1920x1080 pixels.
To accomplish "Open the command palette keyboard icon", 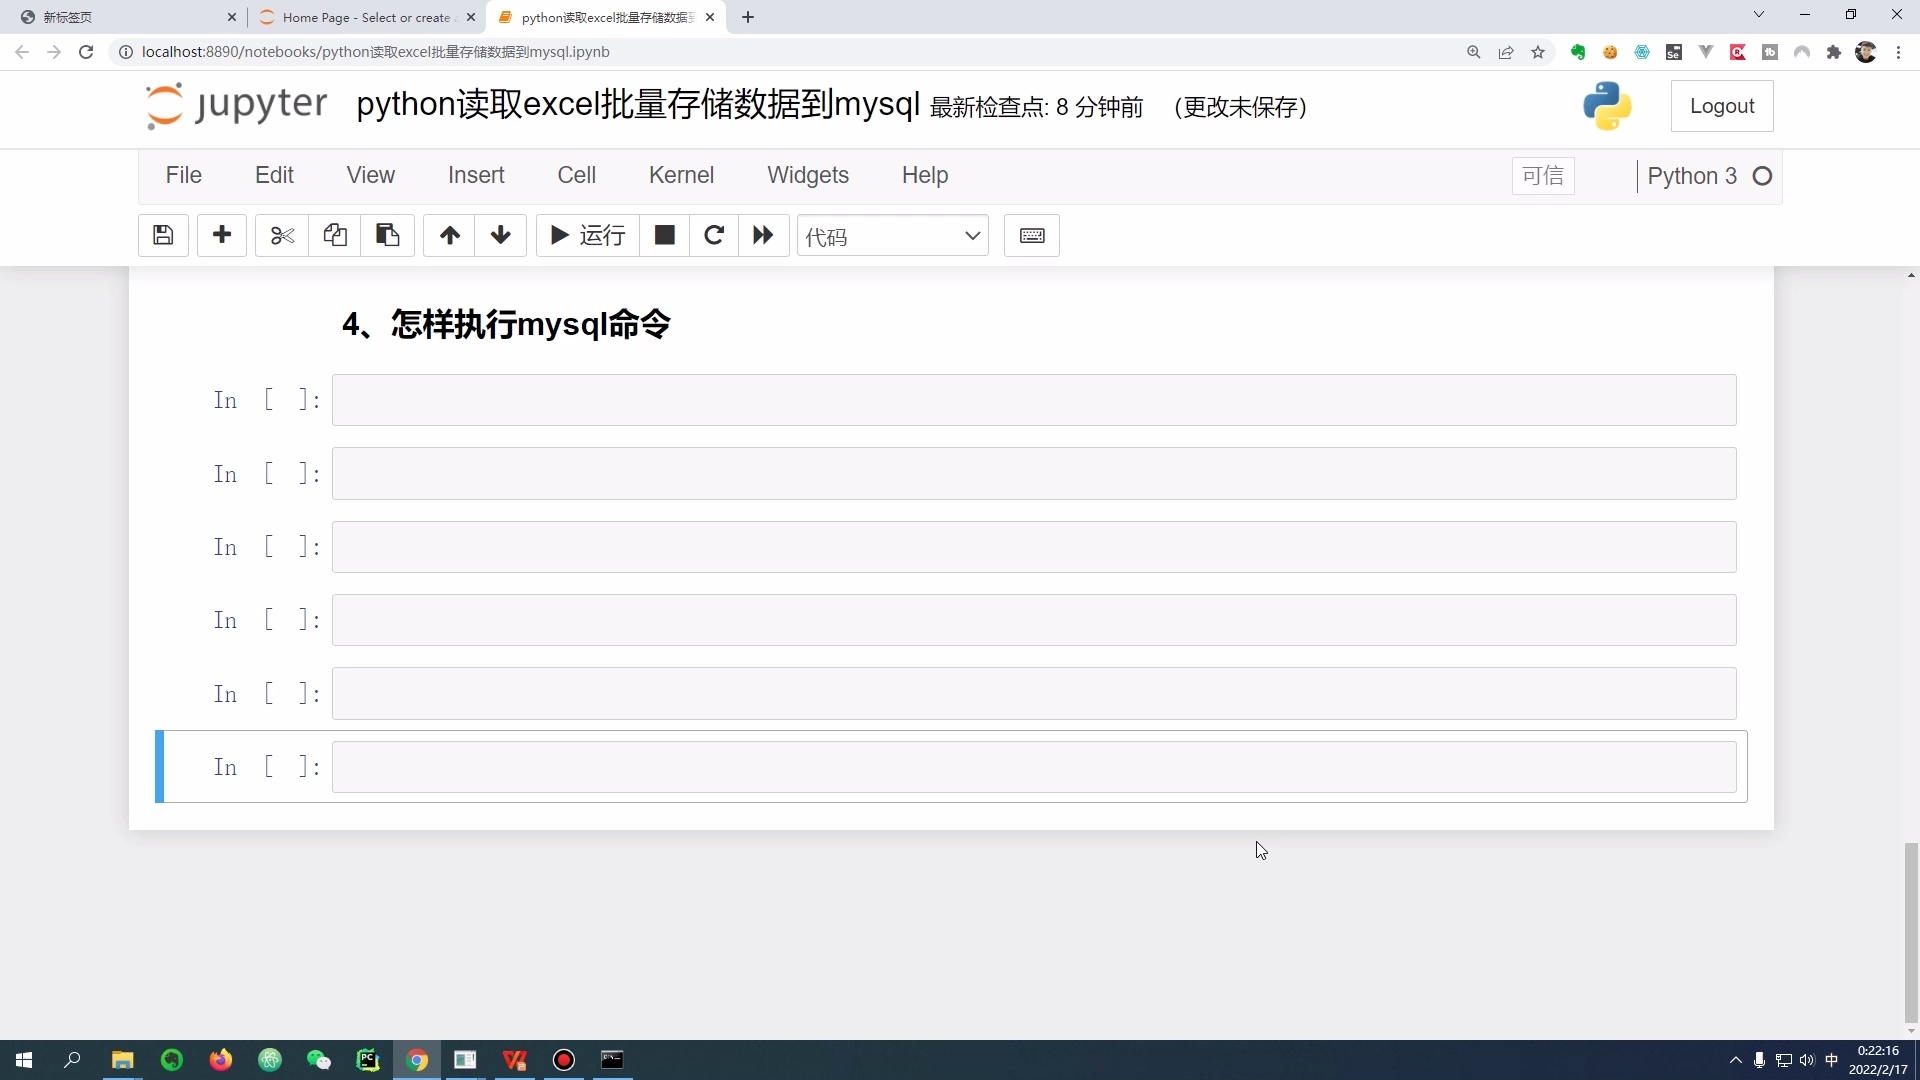I will 1031,235.
